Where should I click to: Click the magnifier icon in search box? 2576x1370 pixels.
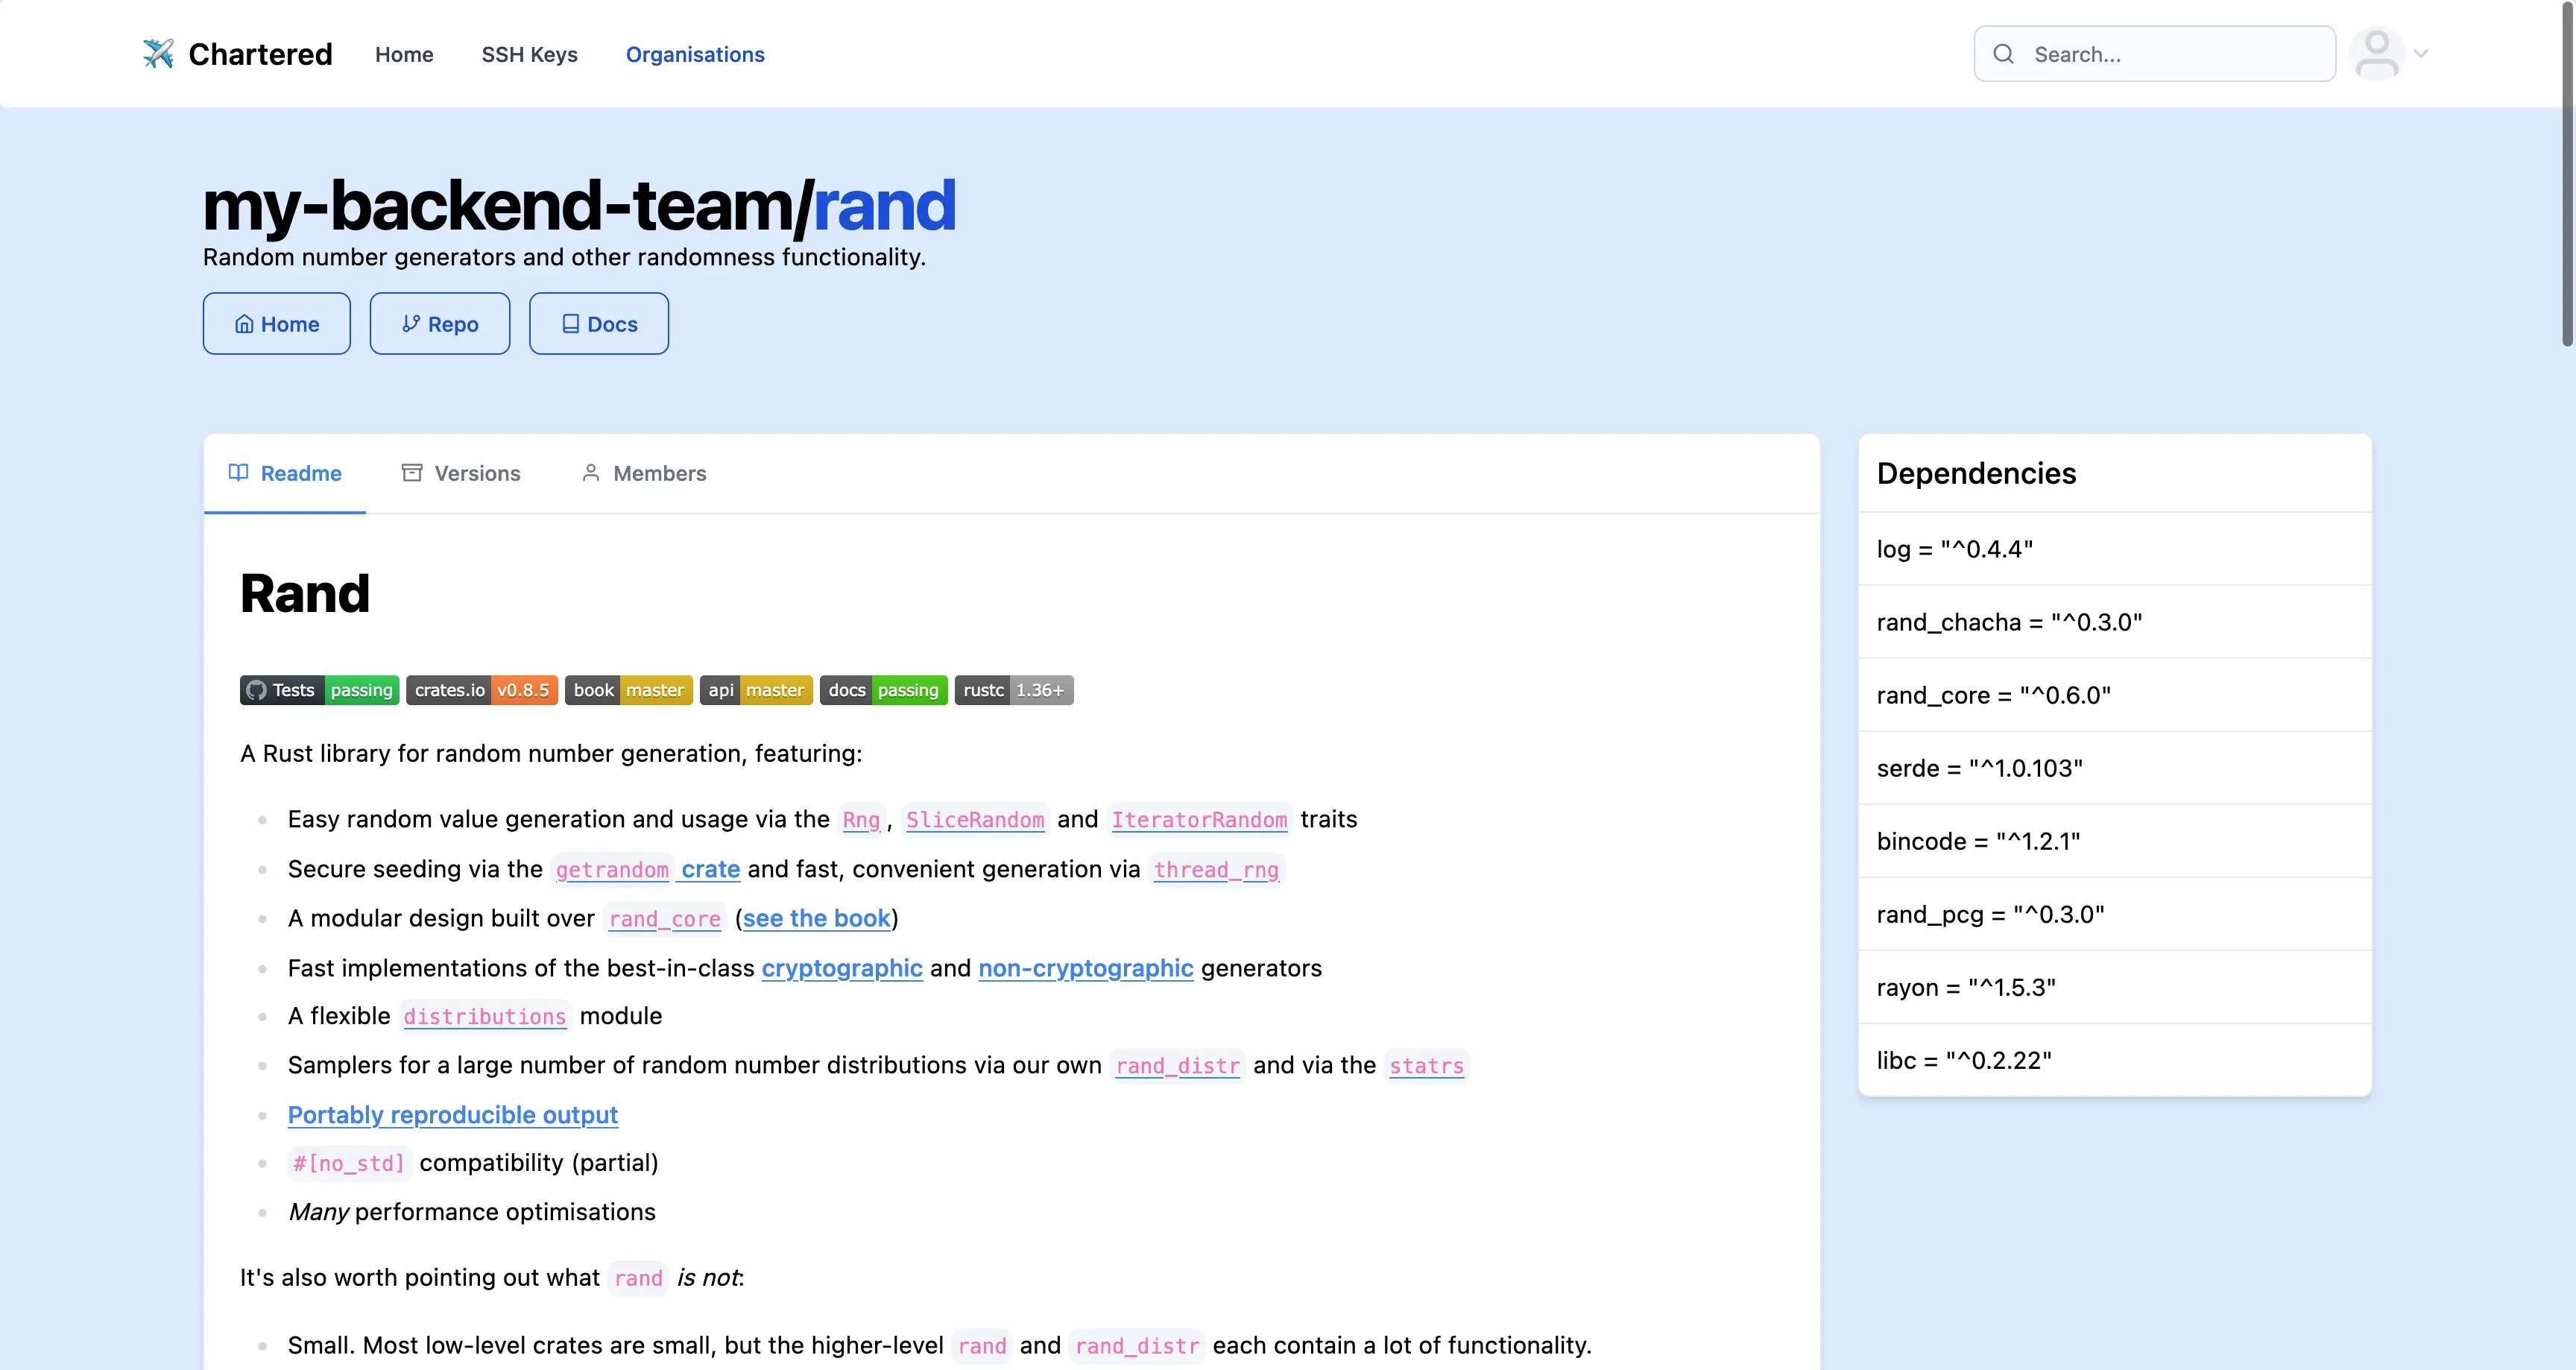point(2003,54)
